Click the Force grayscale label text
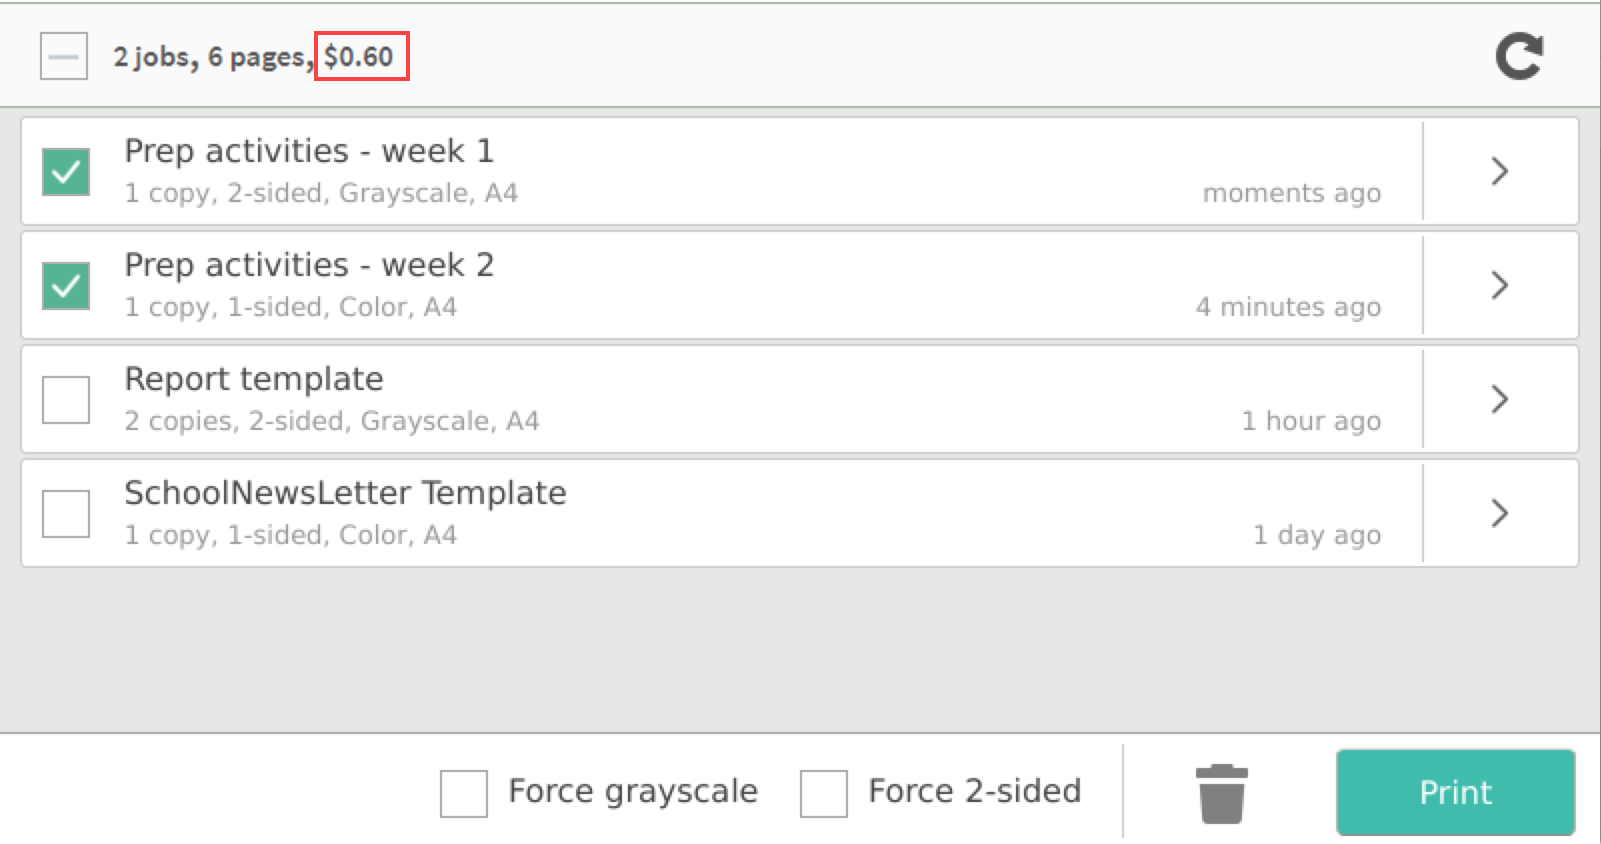The image size is (1601, 844). coord(633,791)
